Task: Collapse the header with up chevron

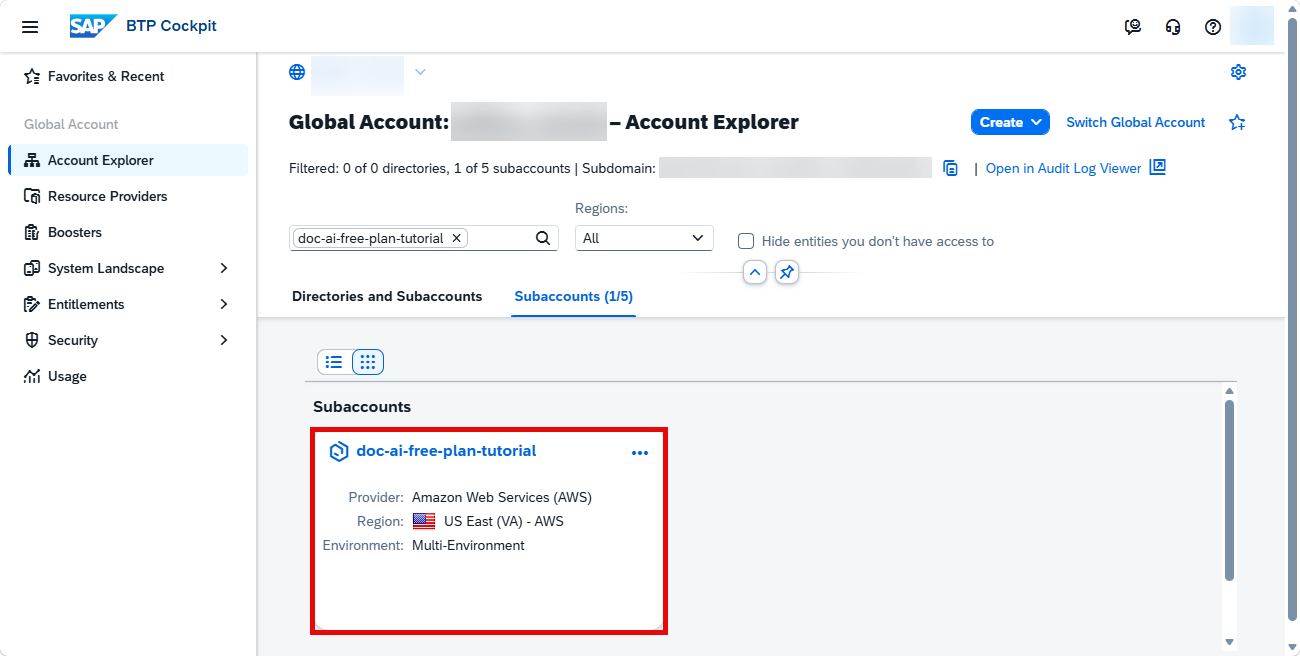Action: [x=755, y=272]
